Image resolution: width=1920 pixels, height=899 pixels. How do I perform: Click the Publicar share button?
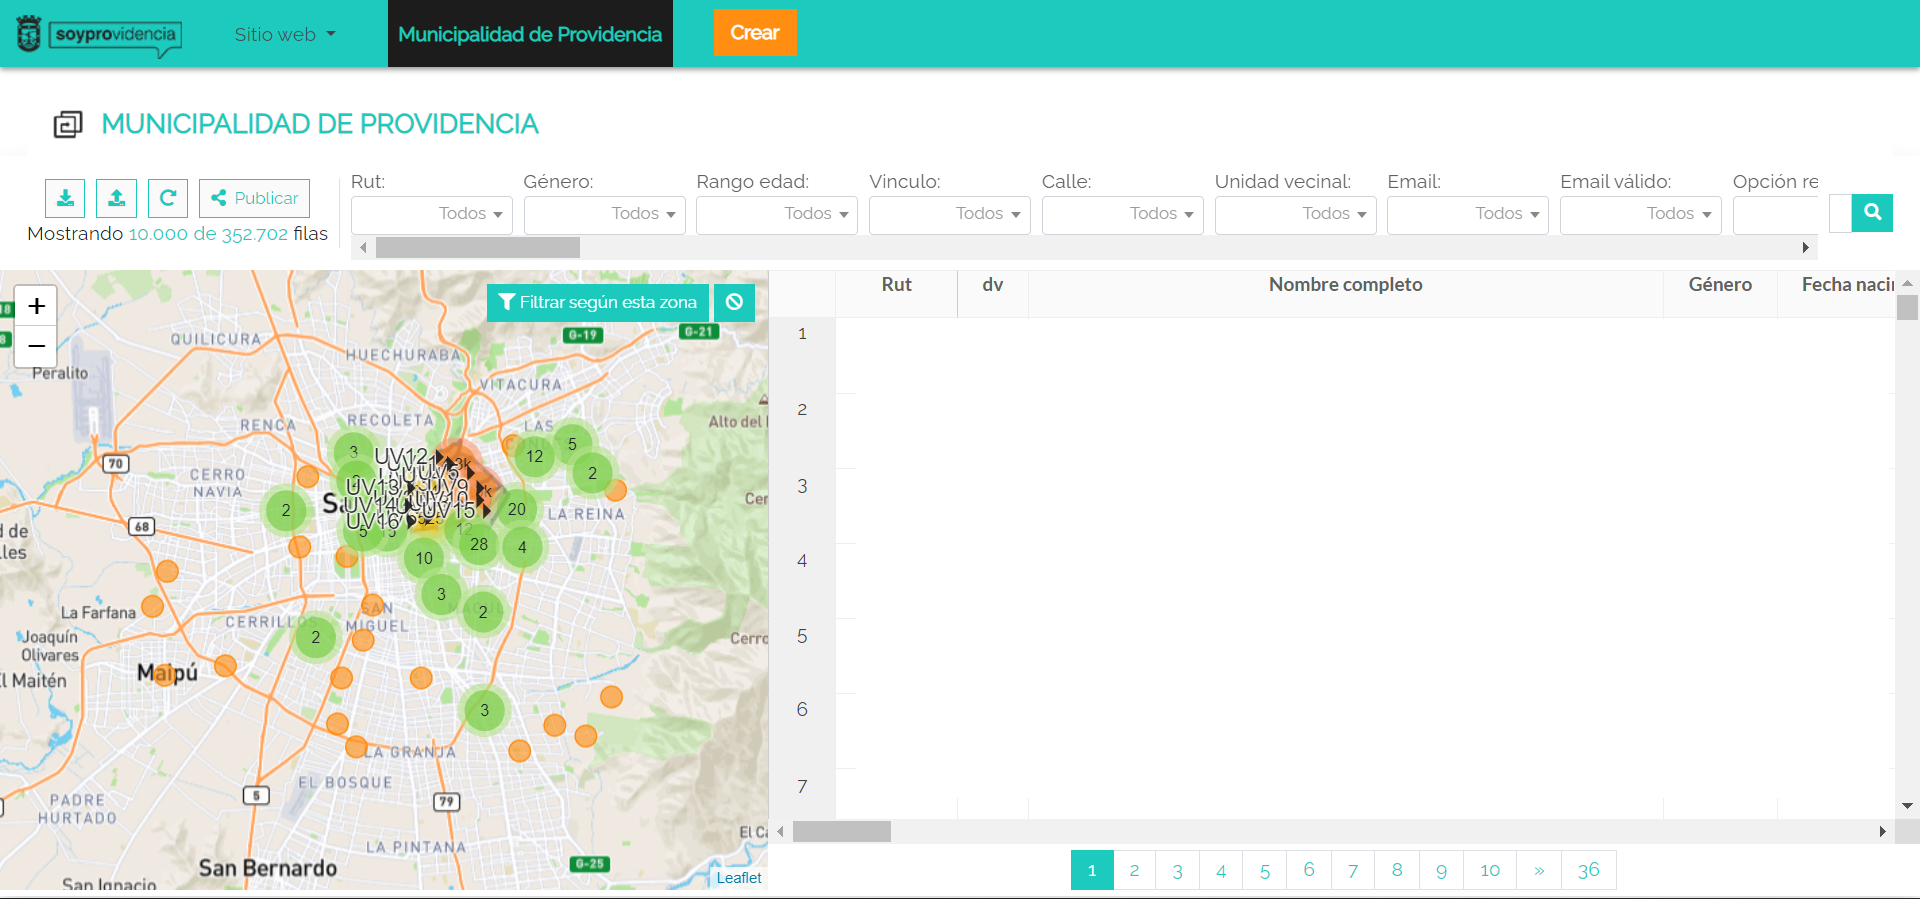coord(255,198)
